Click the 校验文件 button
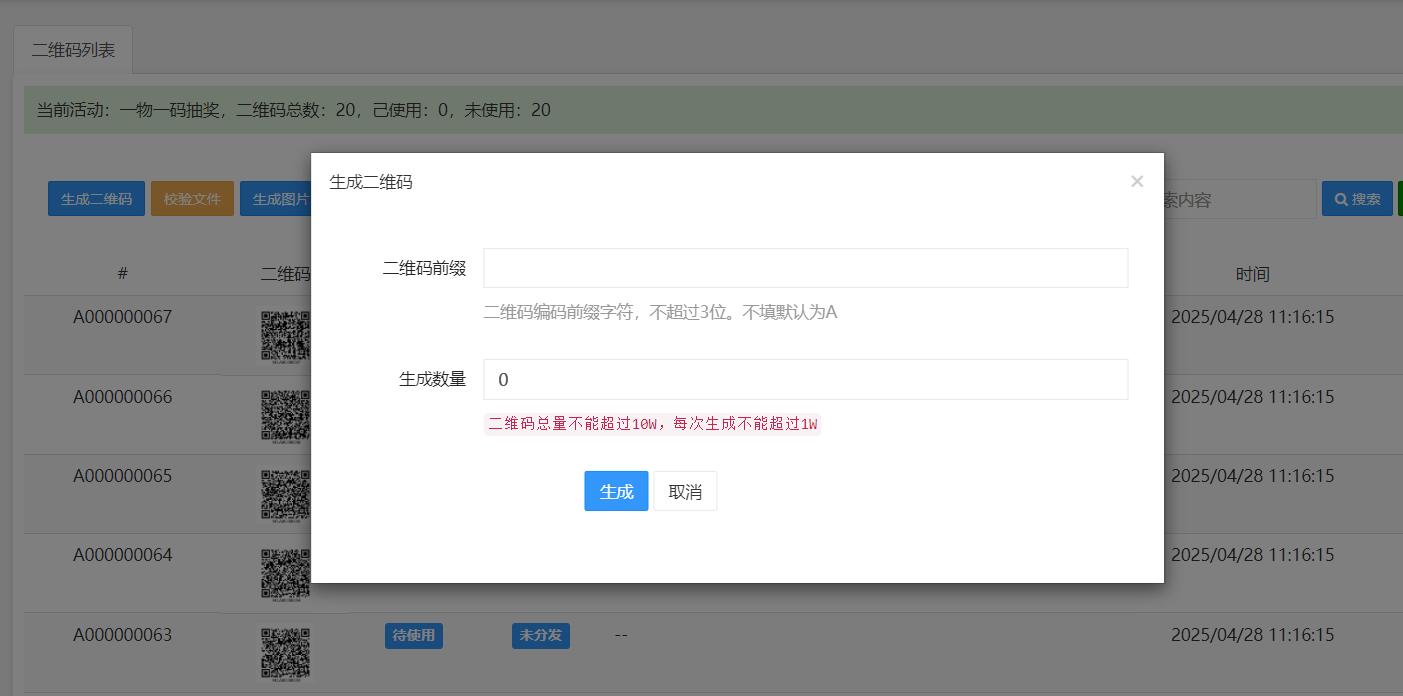The width and height of the screenshot is (1403, 696). (x=192, y=199)
